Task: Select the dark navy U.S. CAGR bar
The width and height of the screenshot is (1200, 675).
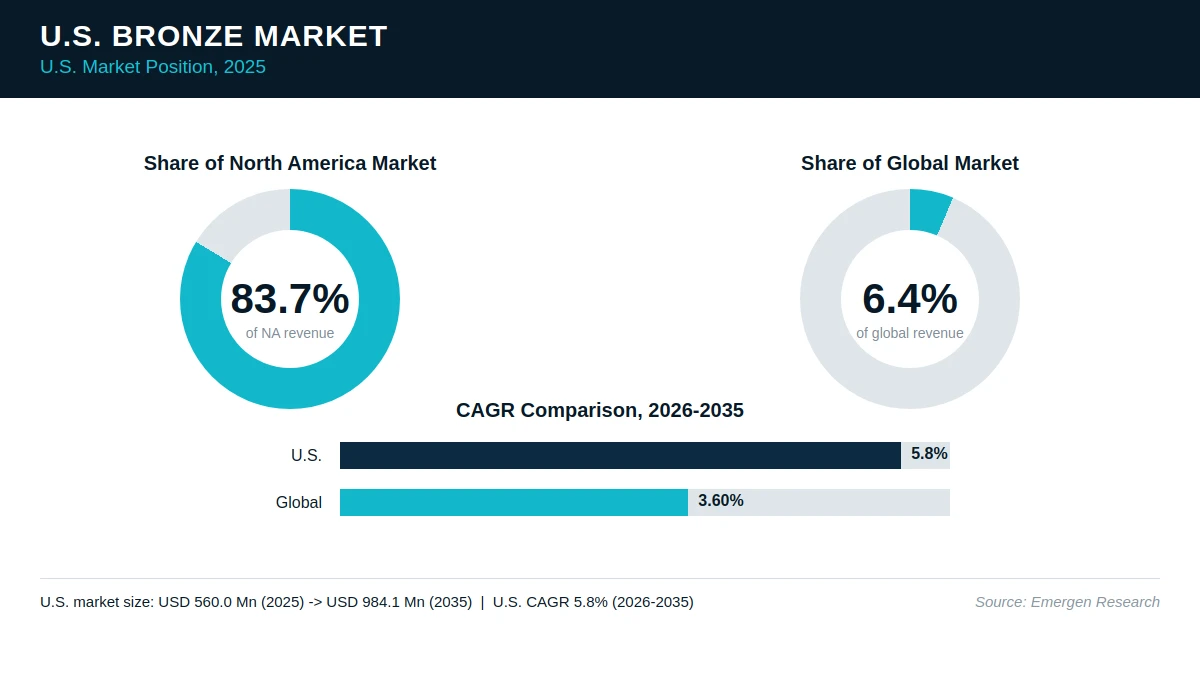Action: pos(620,455)
